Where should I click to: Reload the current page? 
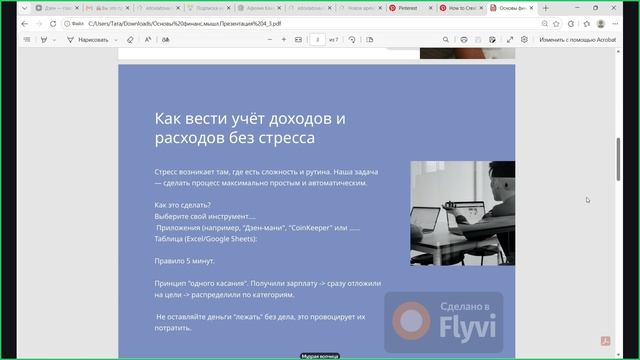(x=53, y=24)
